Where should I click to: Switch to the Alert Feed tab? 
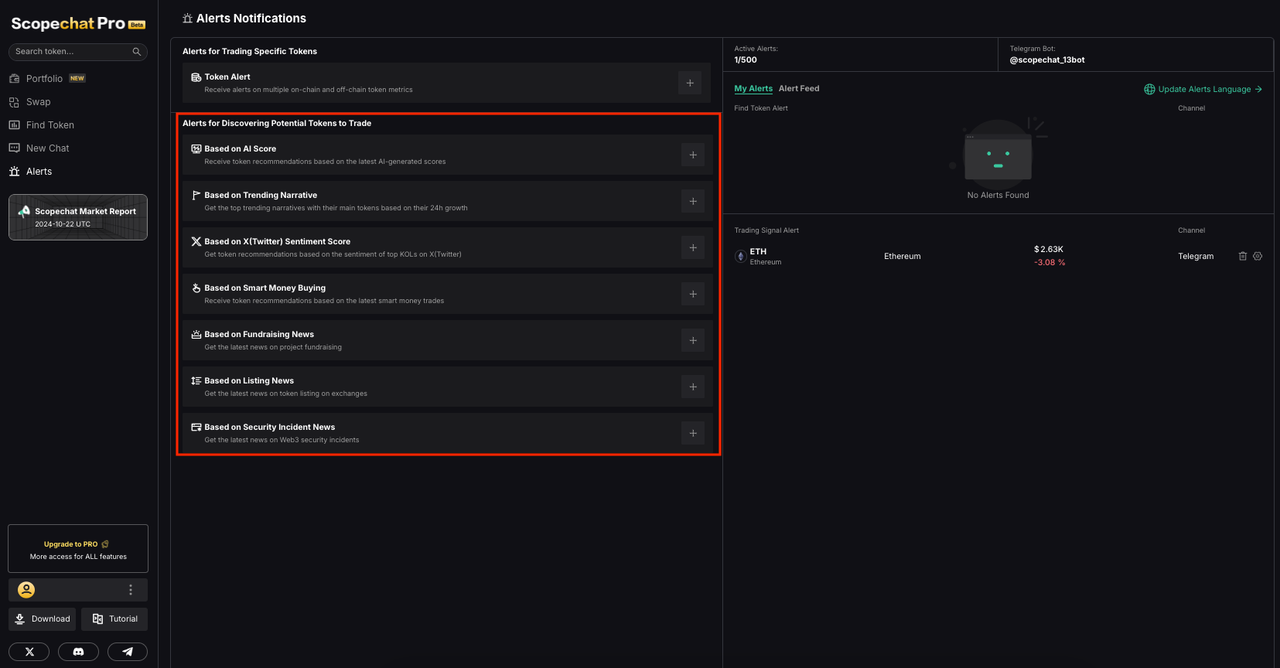click(799, 89)
